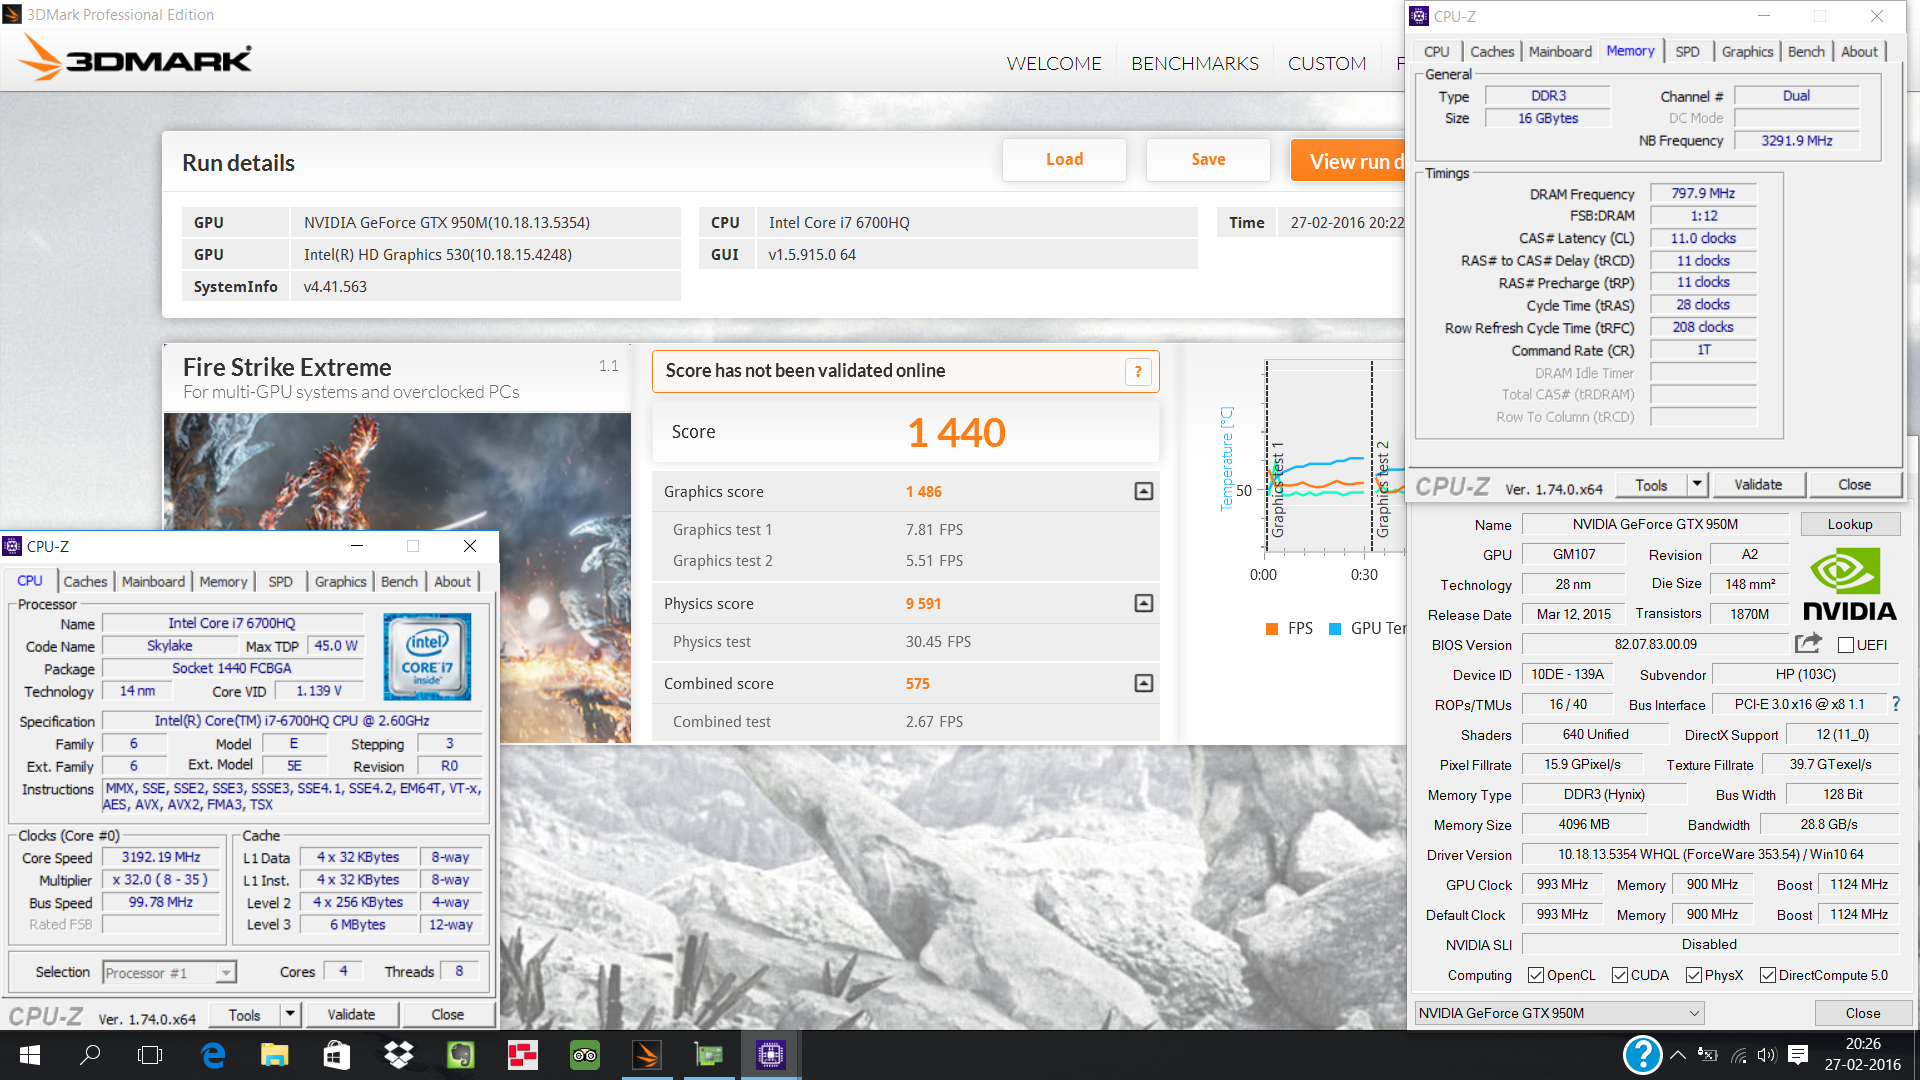This screenshot has height=1080, width=1920.
Task: Open Dropbox from the taskbar
Action: [x=399, y=1055]
